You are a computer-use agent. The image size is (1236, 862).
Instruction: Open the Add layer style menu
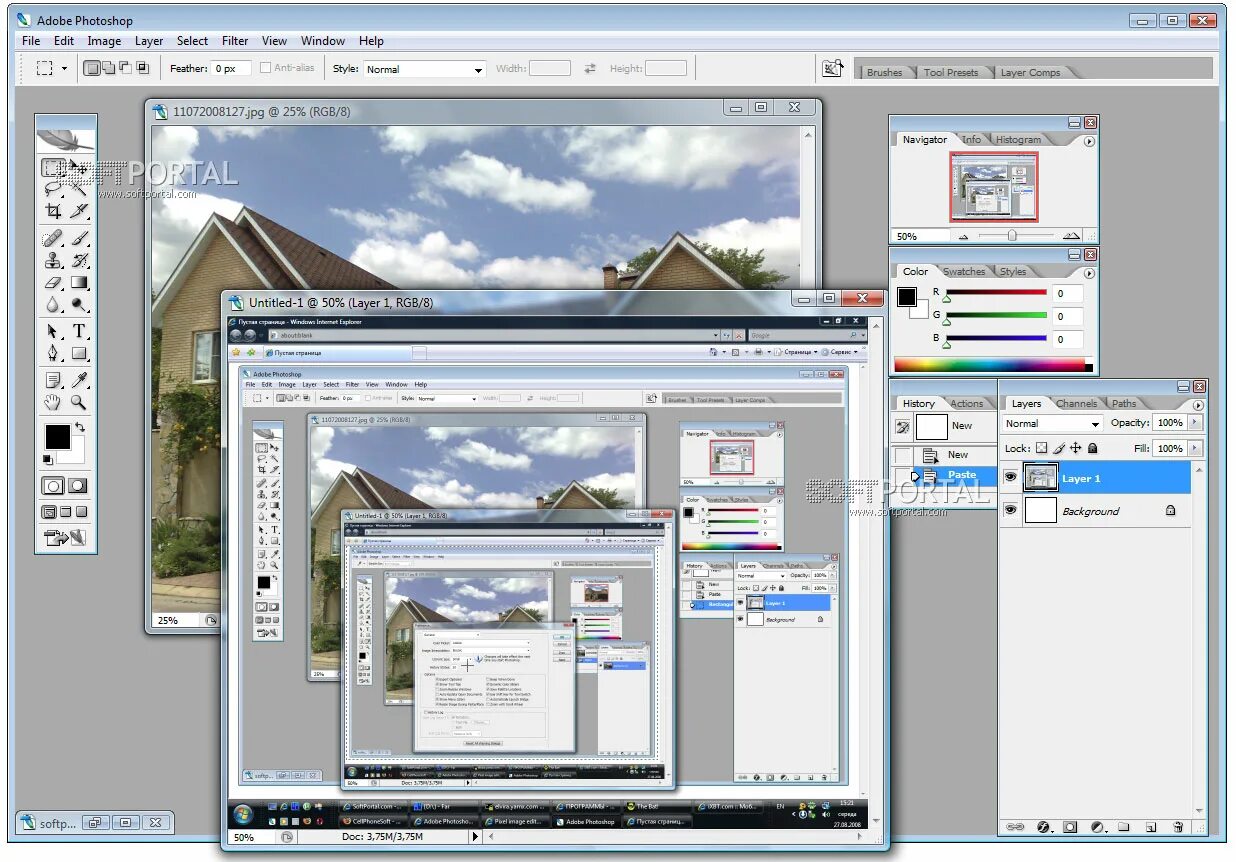pos(1043,827)
